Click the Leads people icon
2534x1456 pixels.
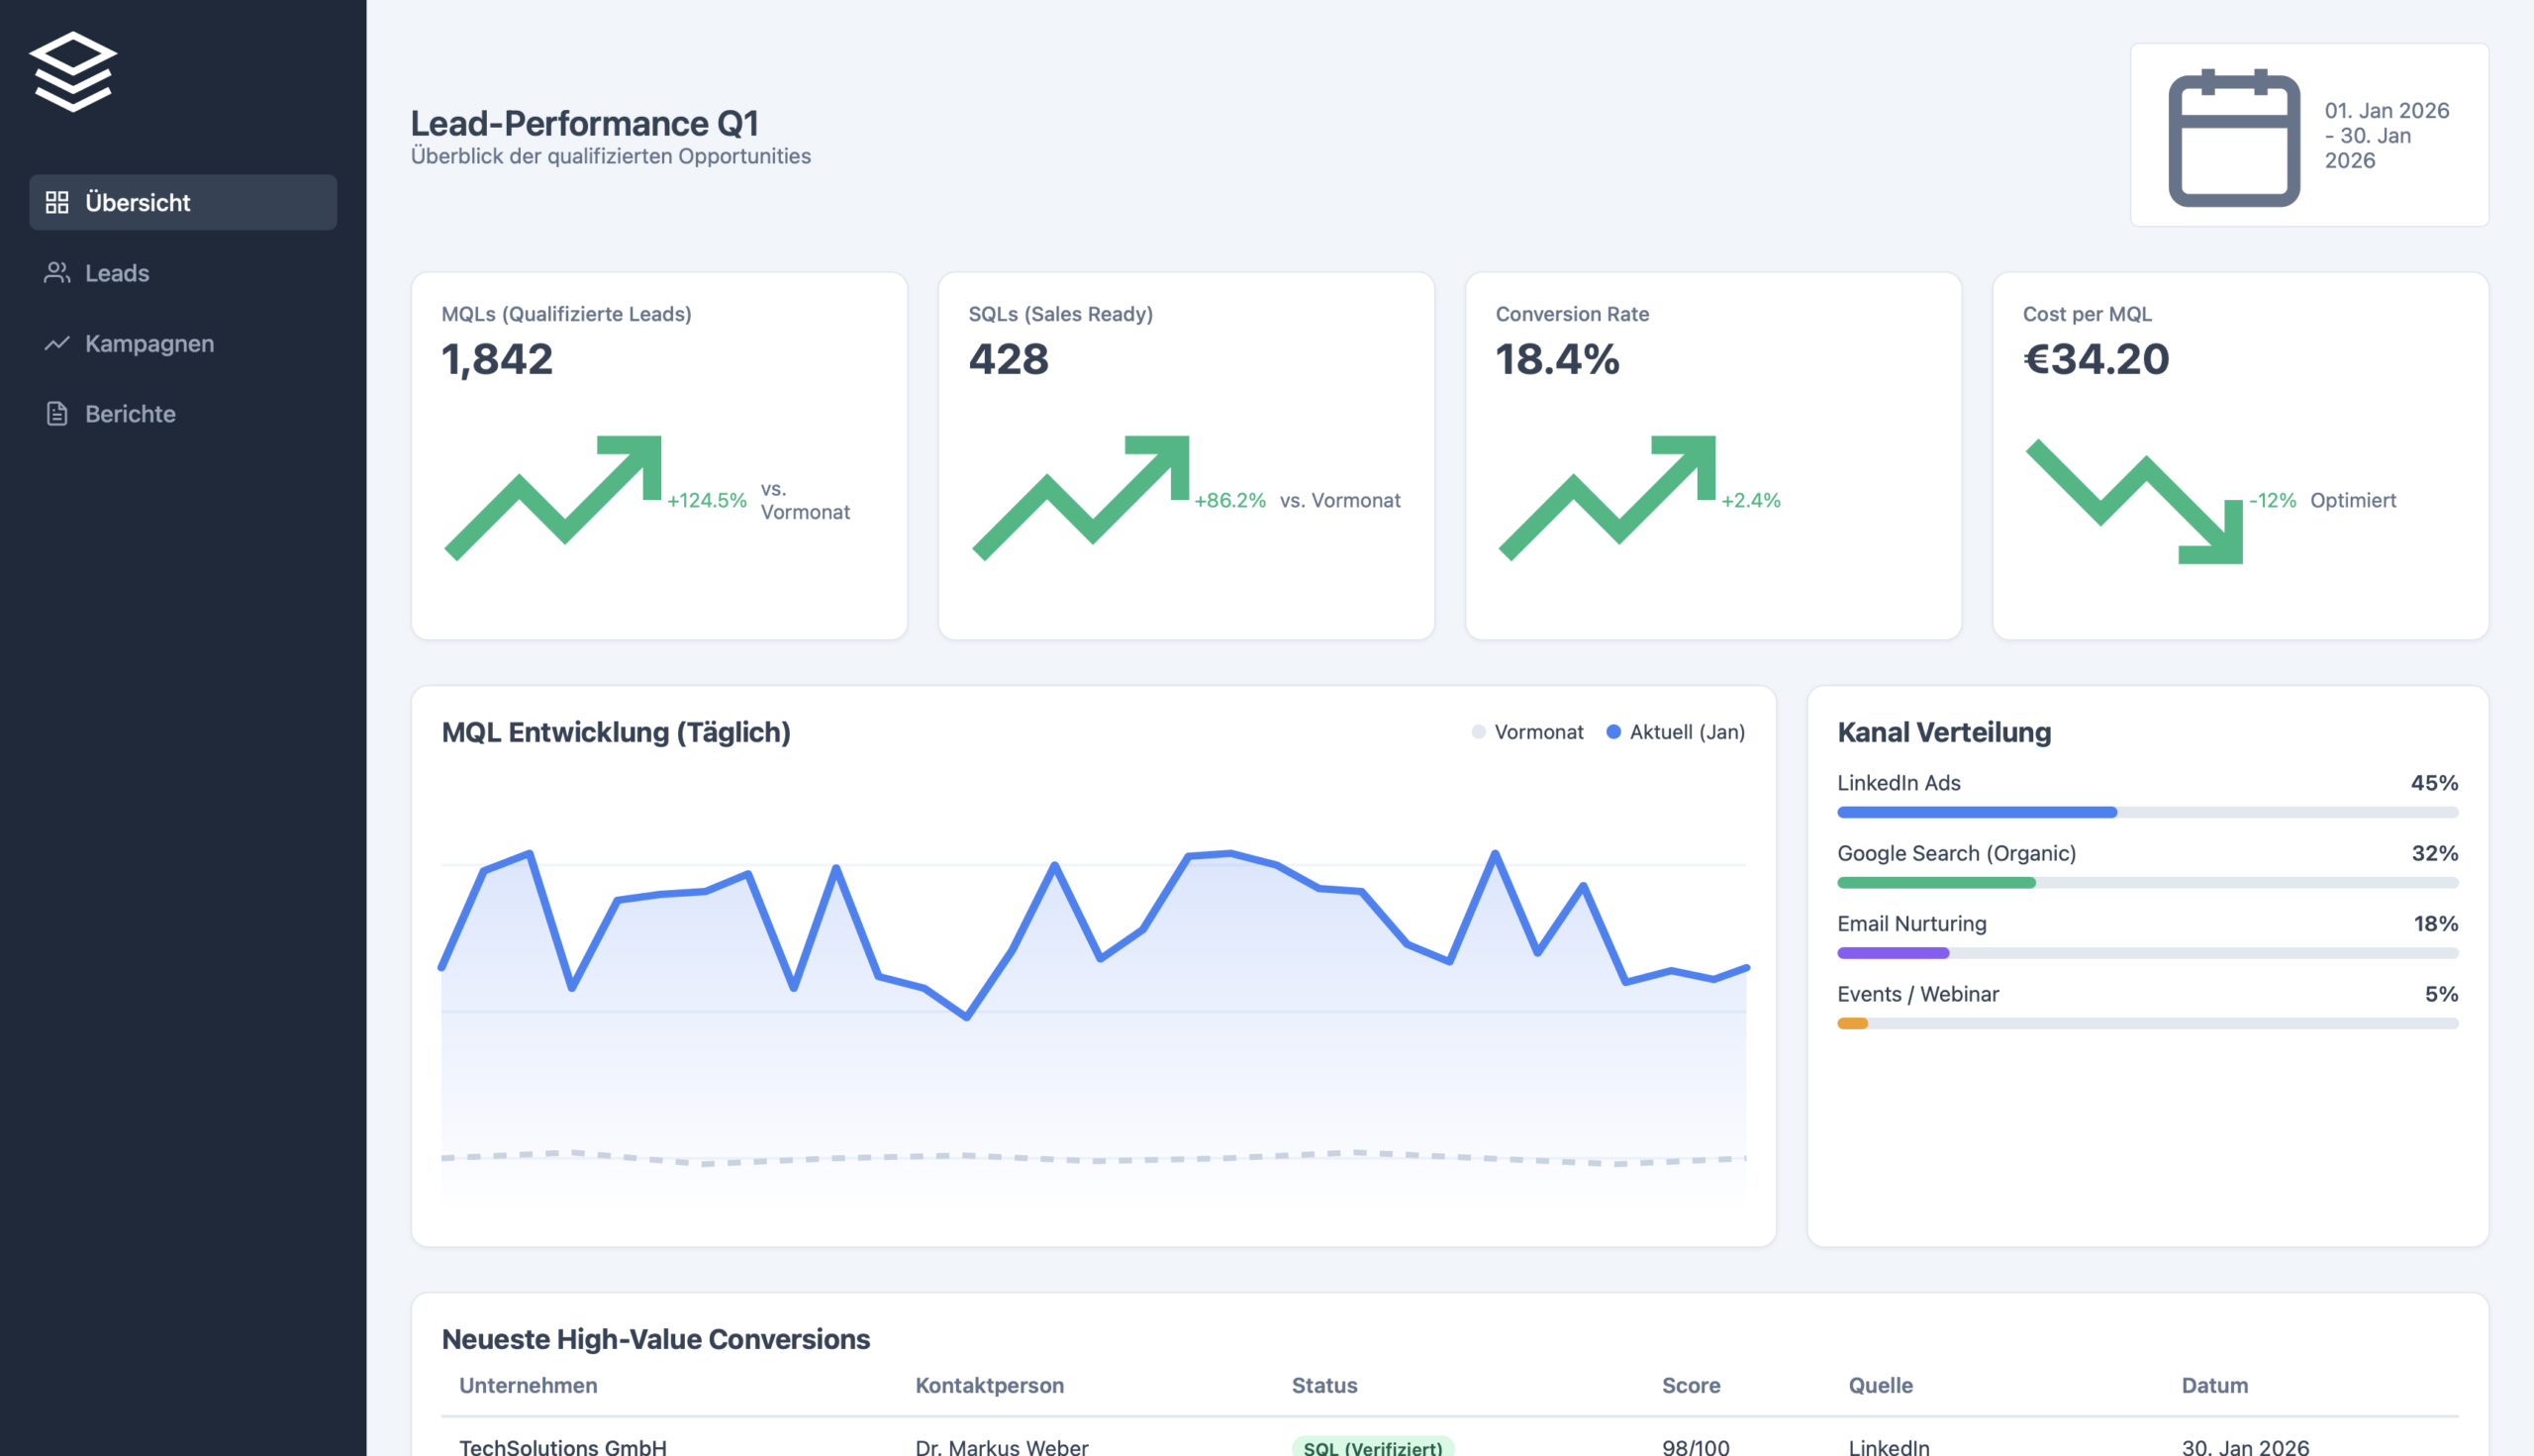(x=57, y=272)
